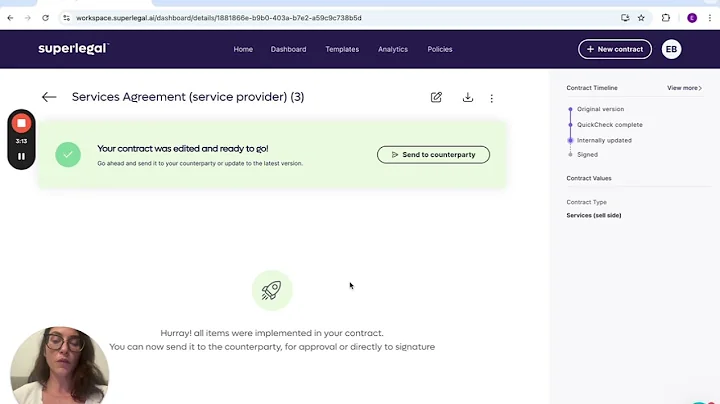This screenshot has width=720, height=404.
Task: Download the contract
Action: tap(467, 97)
